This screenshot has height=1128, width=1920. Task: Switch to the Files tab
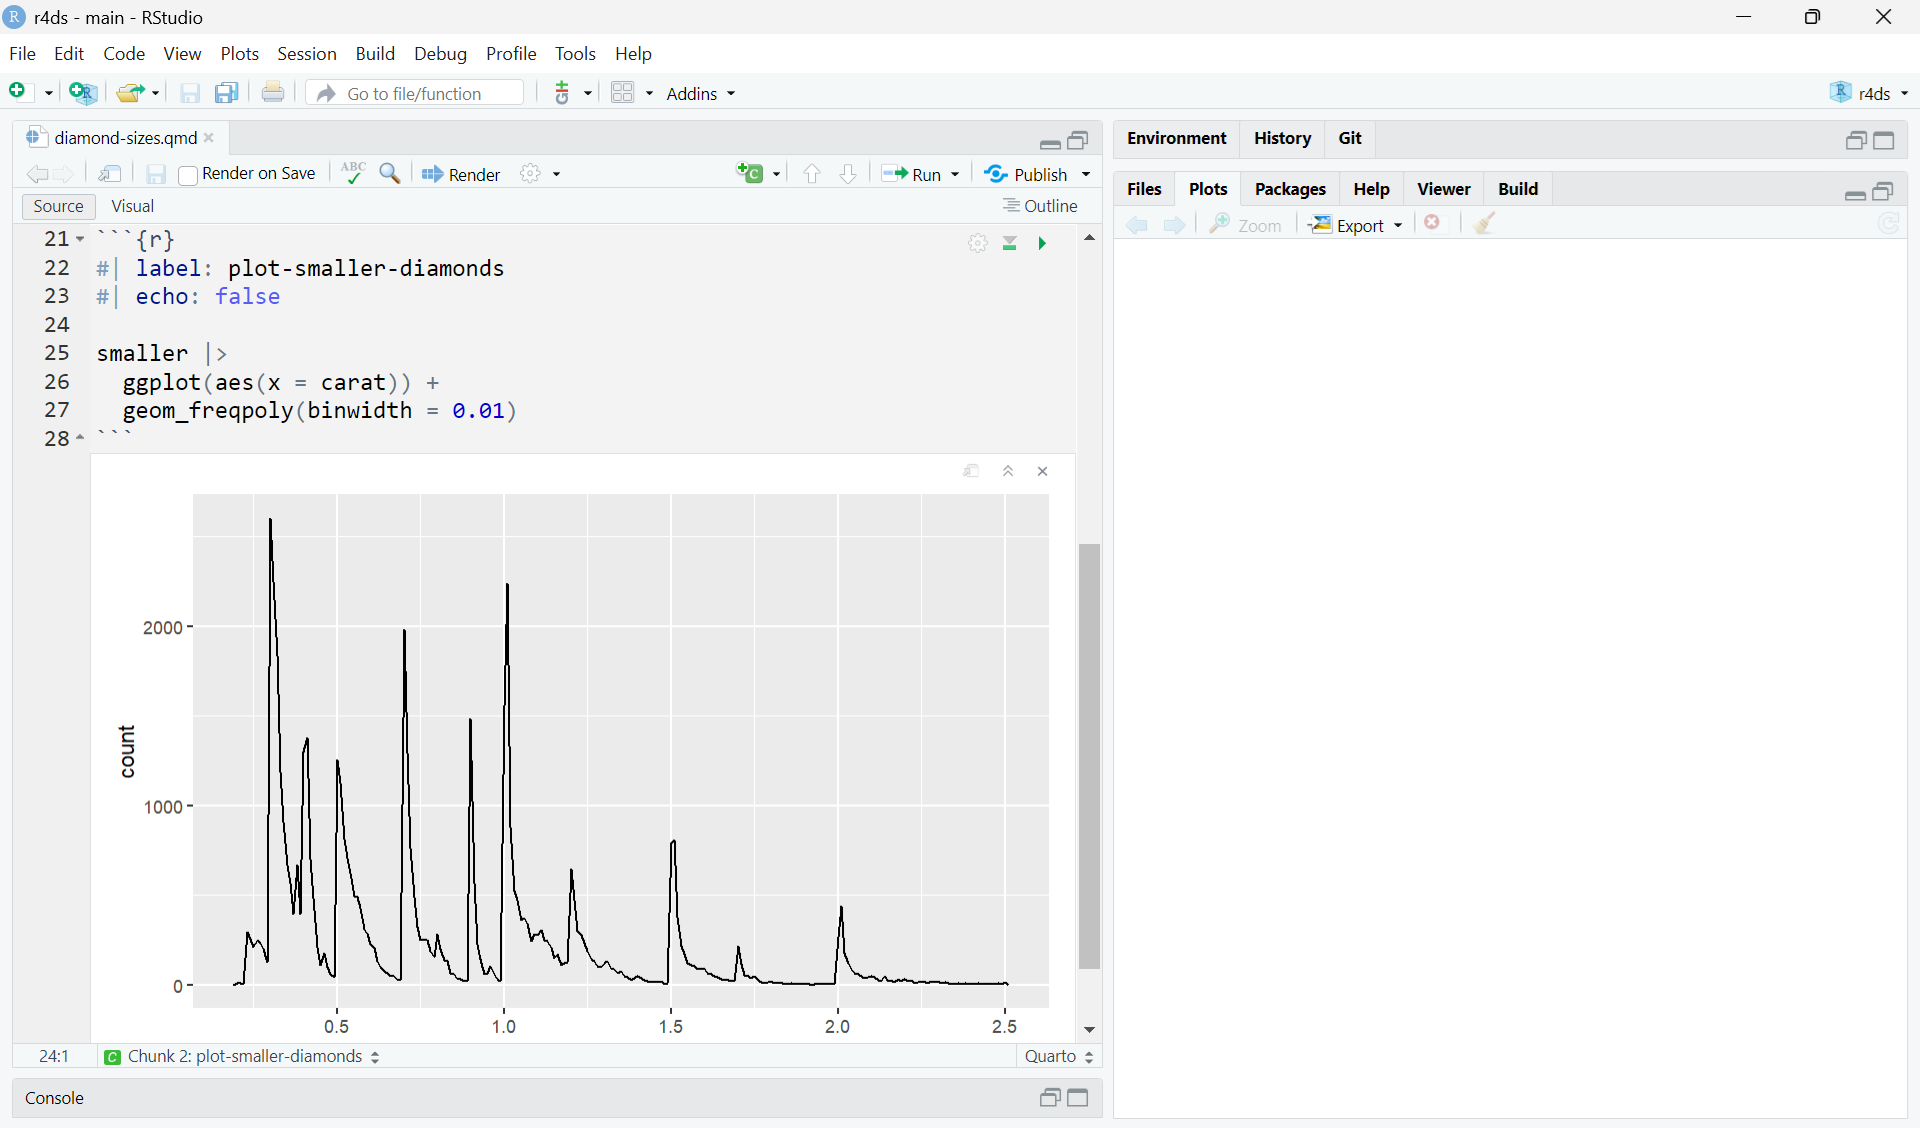[x=1144, y=189]
